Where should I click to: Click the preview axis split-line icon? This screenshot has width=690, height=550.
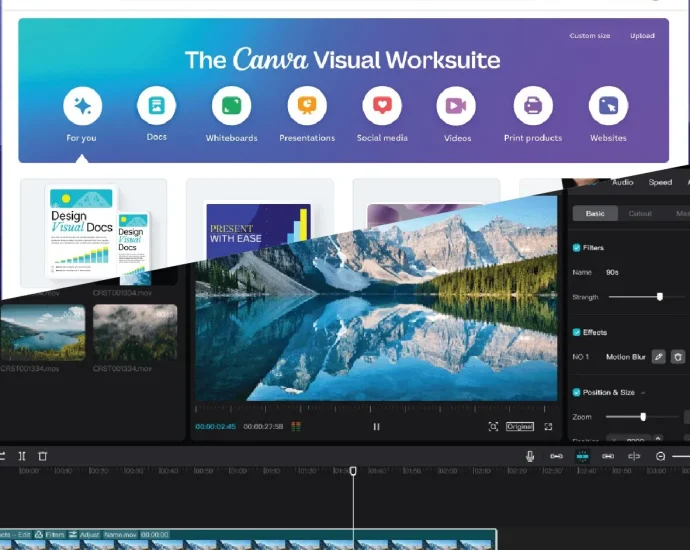click(x=634, y=456)
